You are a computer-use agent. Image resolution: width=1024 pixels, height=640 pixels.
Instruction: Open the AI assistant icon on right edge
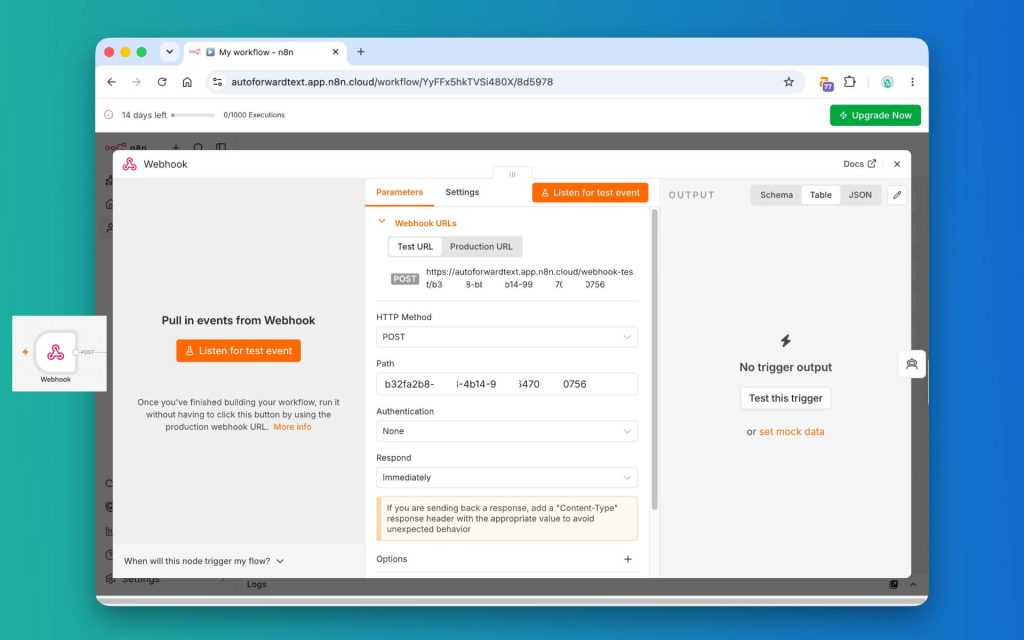pos(912,364)
